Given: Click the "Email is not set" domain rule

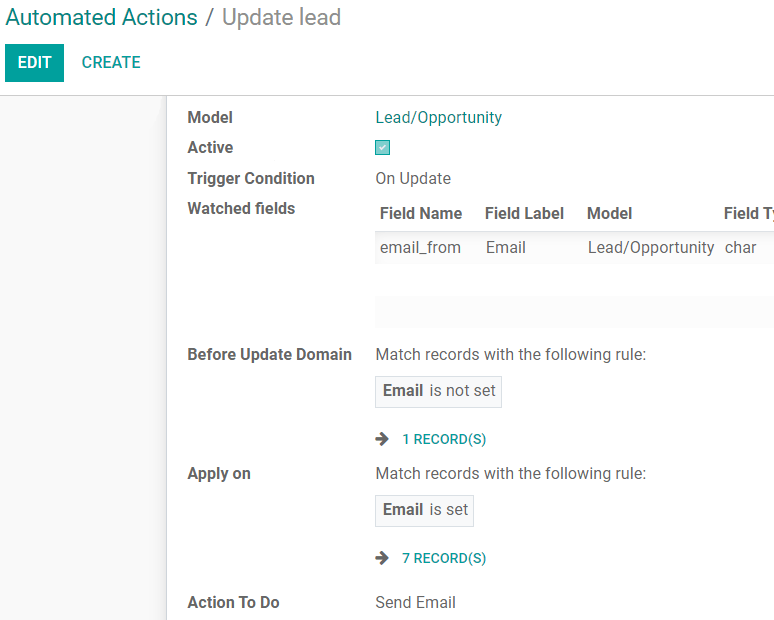Looking at the screenshot, I should pos(438,391).
